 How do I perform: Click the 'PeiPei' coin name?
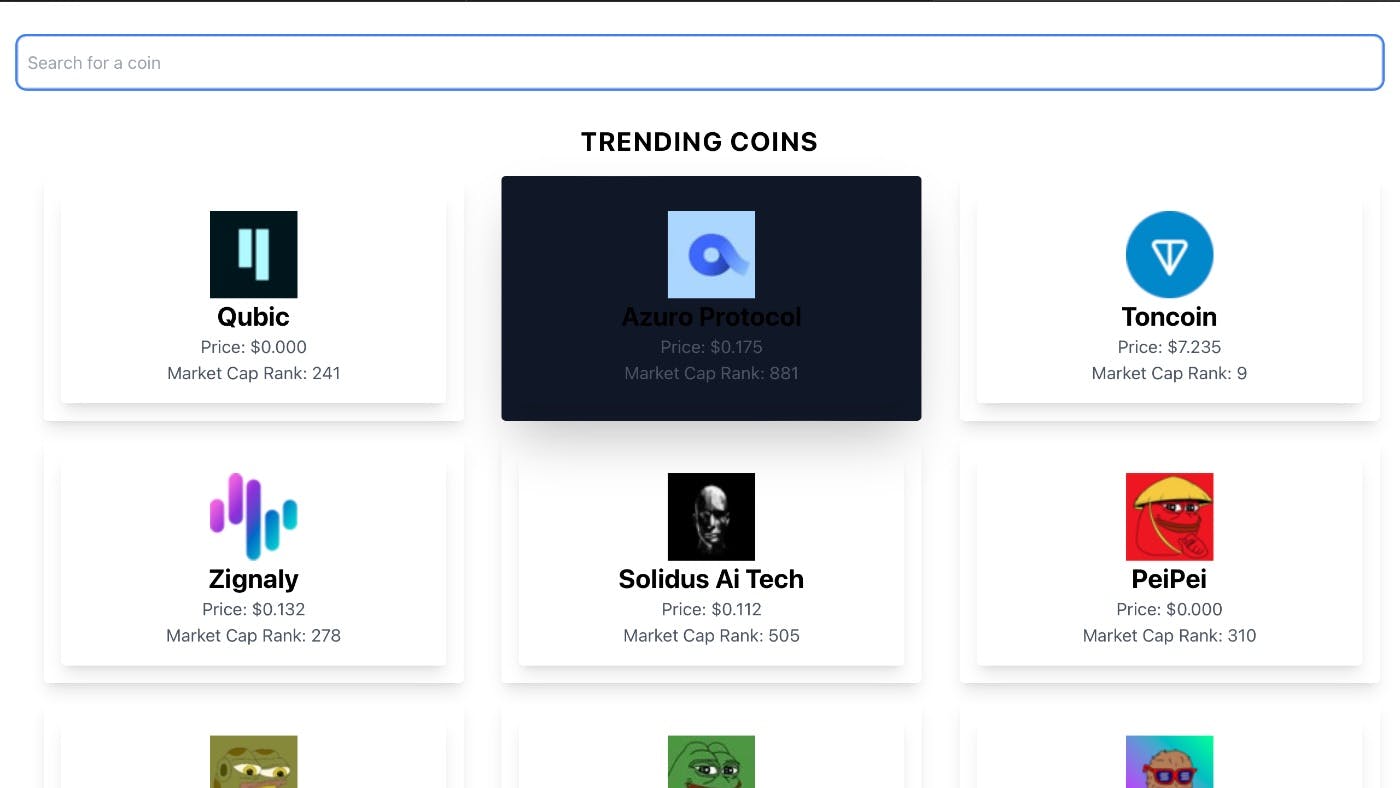coord(1169,578)
